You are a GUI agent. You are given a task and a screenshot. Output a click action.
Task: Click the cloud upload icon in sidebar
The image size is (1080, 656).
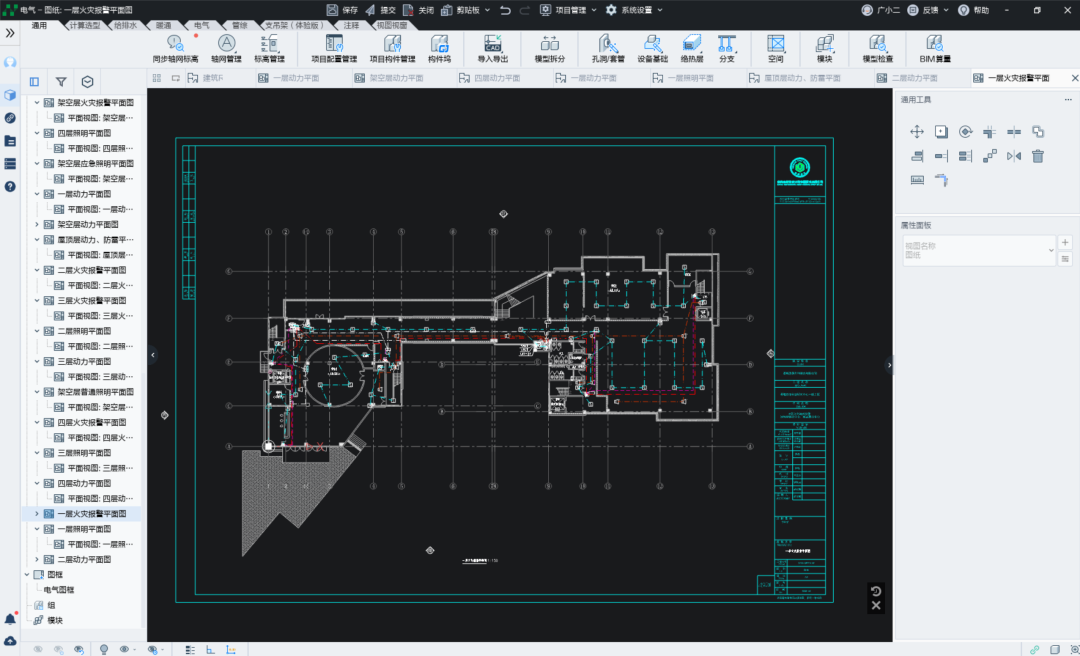(10, 641)
